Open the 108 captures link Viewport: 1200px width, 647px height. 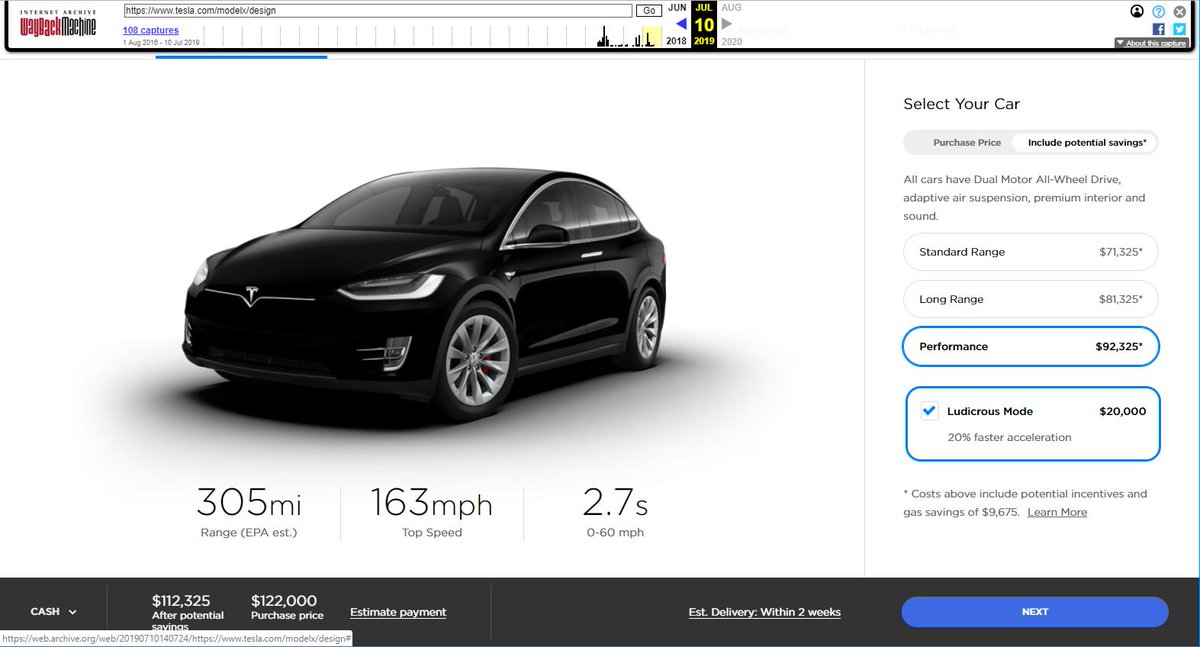click(150, 30)
